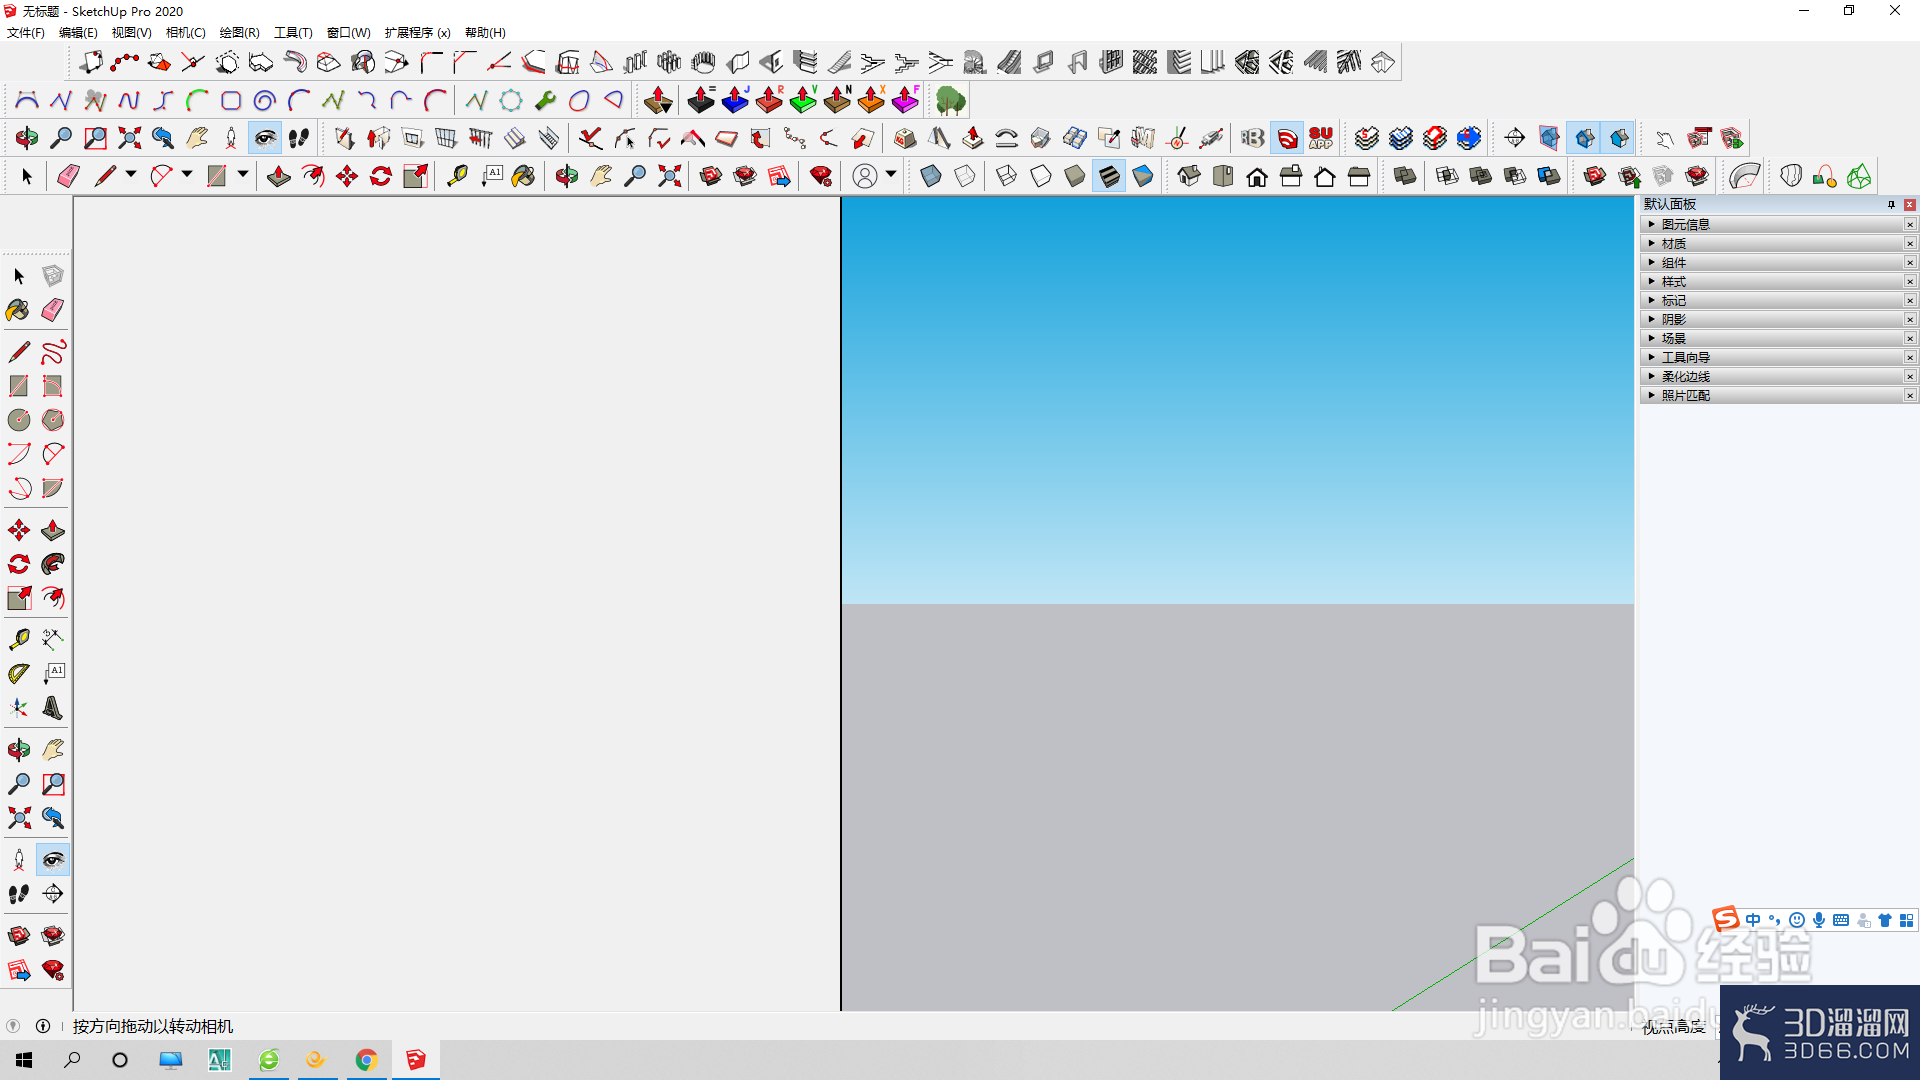Switch to Shaded face style
Image resolution: width=1920 pixels, height=1080 pixels.
click(1075, 177)
